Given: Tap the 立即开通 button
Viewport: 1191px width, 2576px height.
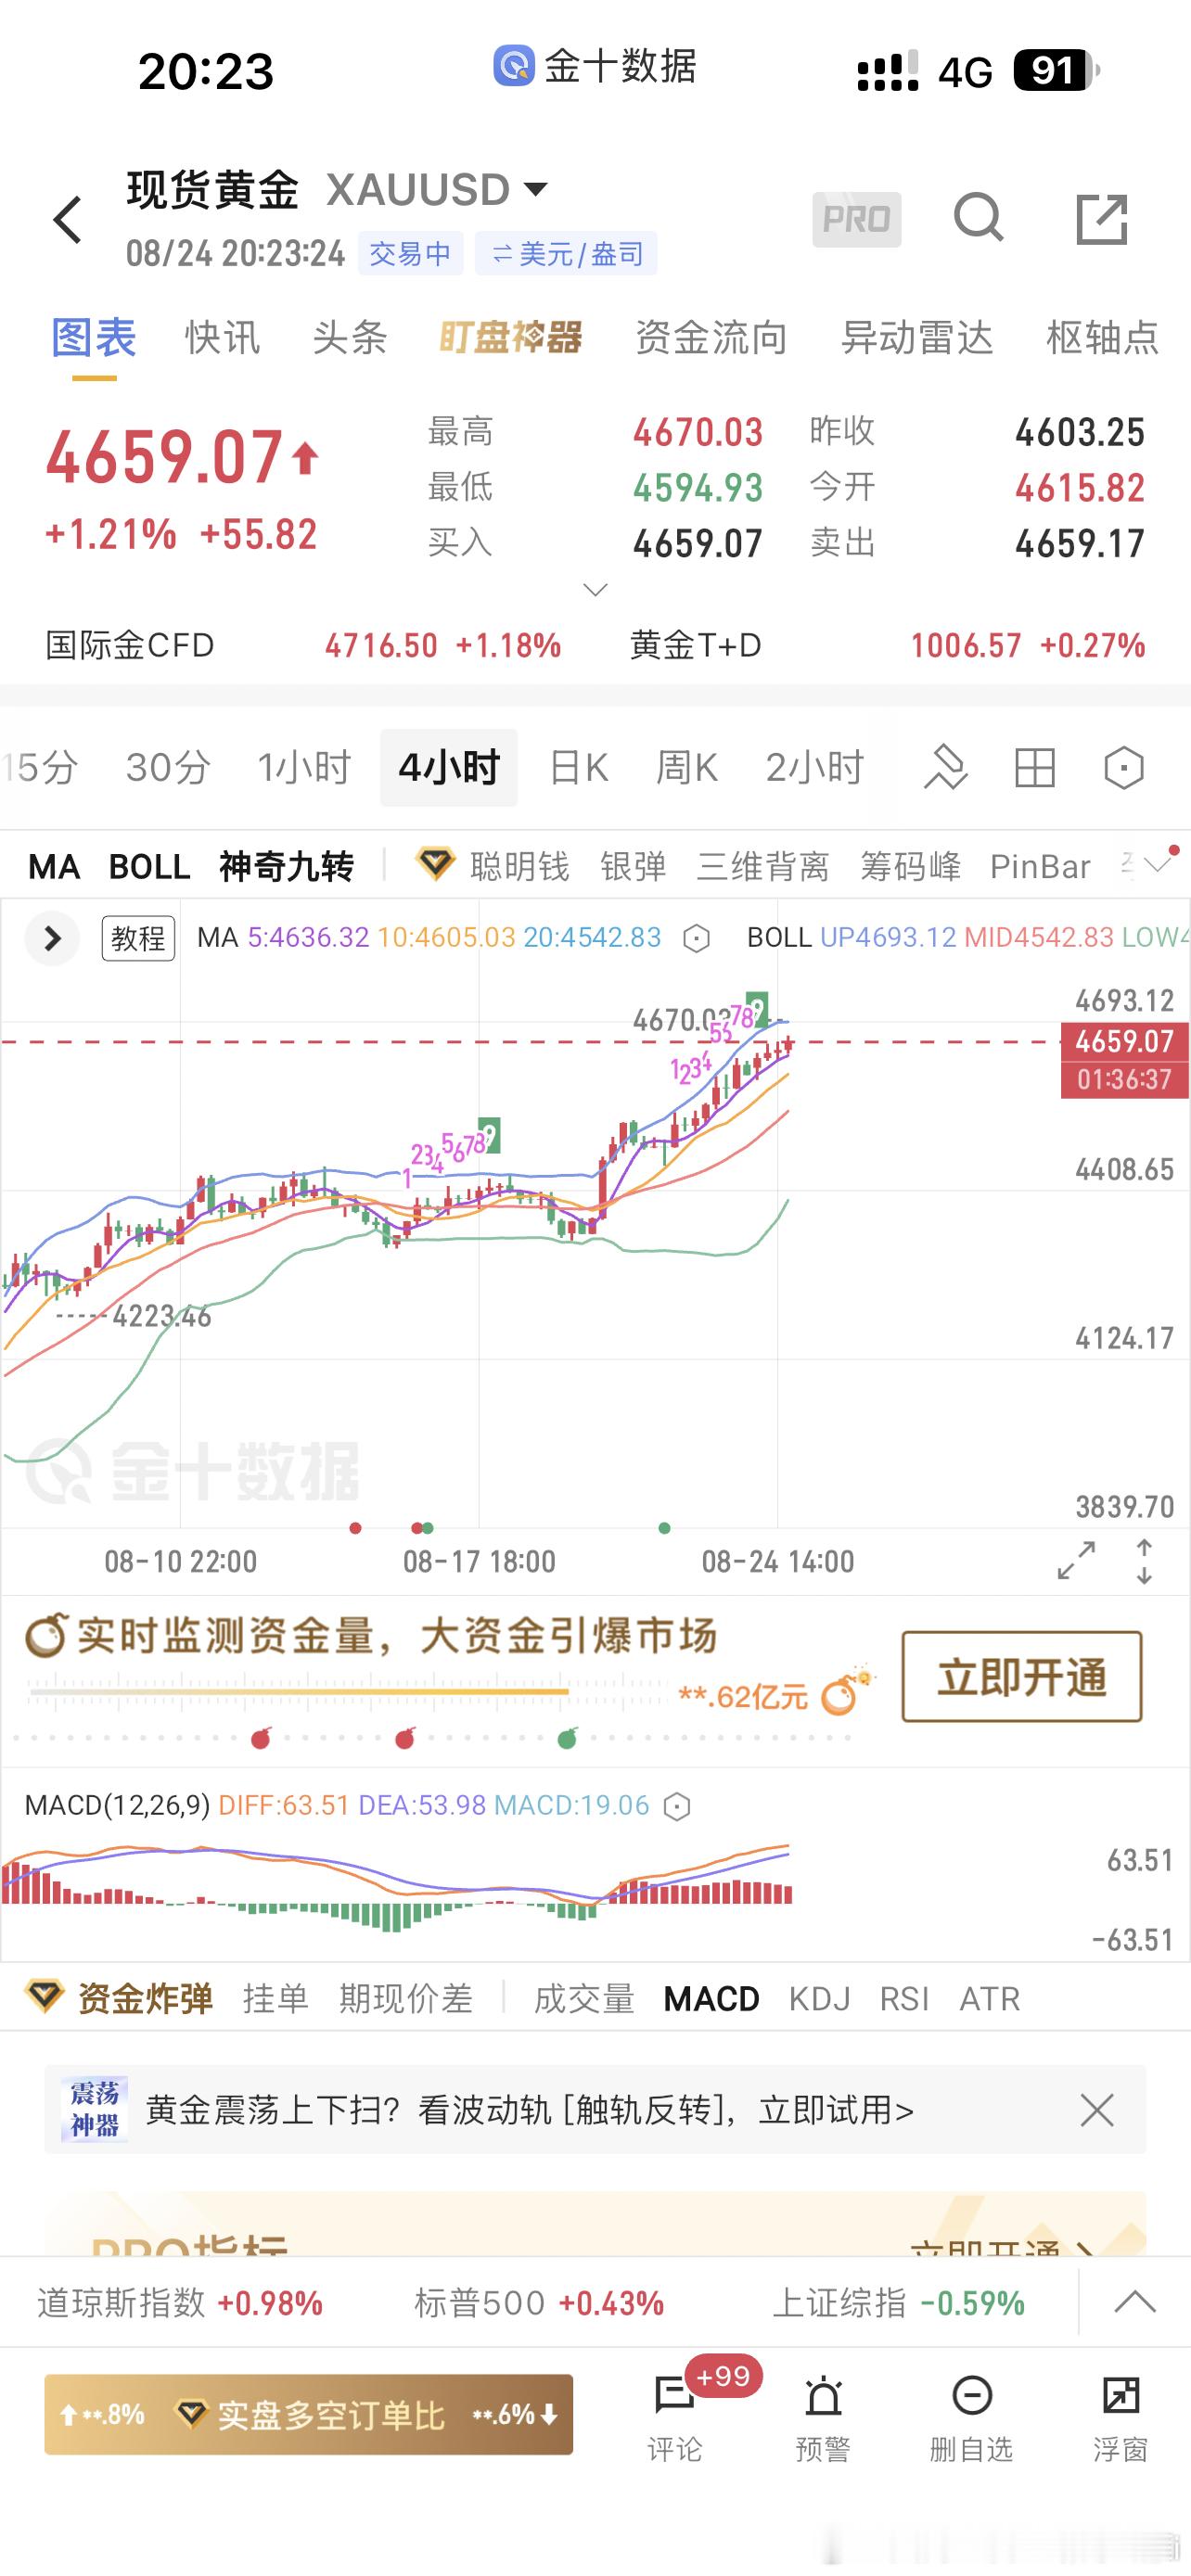Looking at the screenshot, I should [1022, 1677].
